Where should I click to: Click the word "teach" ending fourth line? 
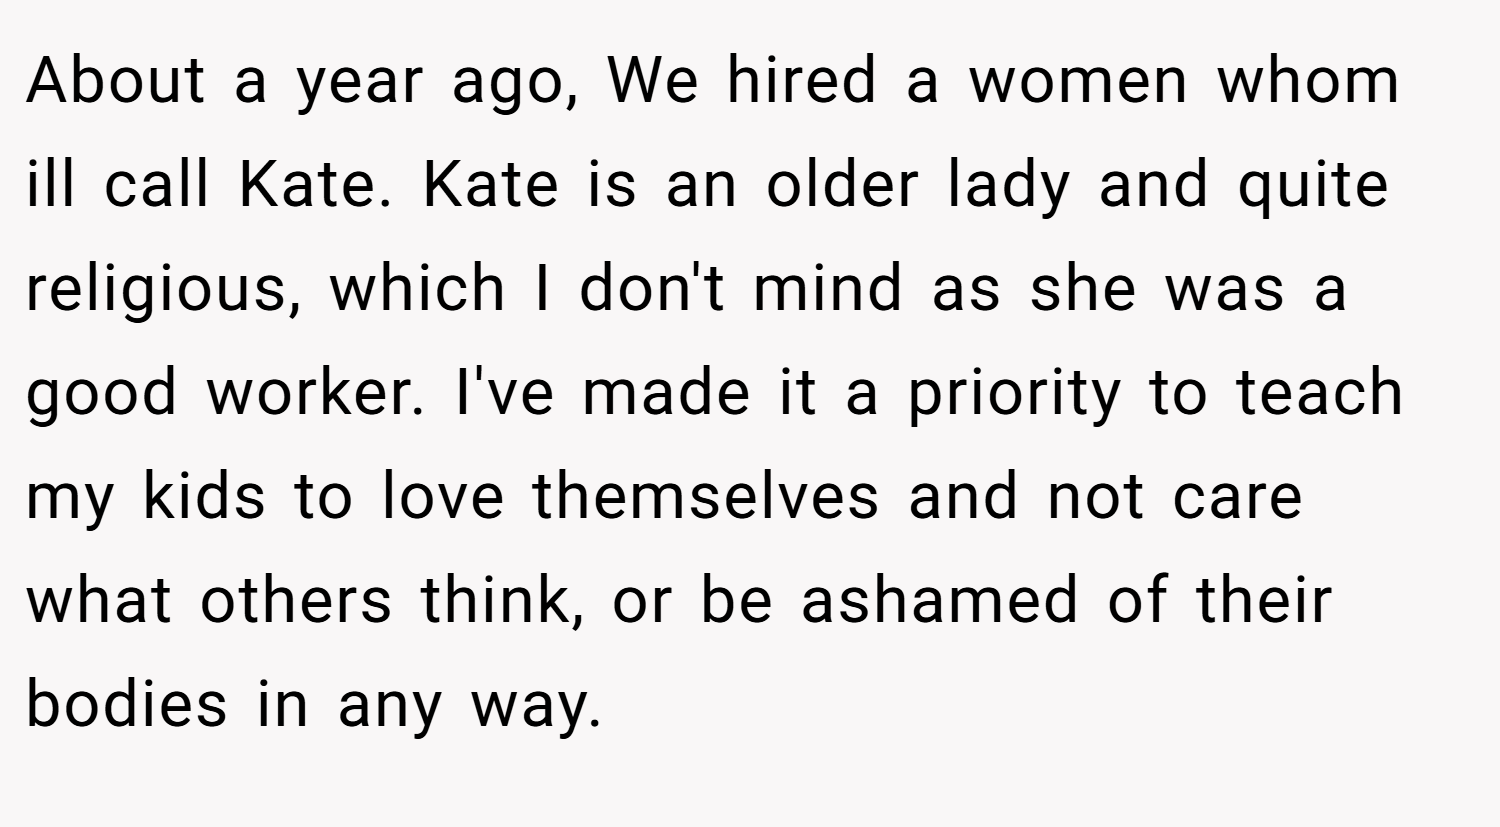(x=1319, y=391)
